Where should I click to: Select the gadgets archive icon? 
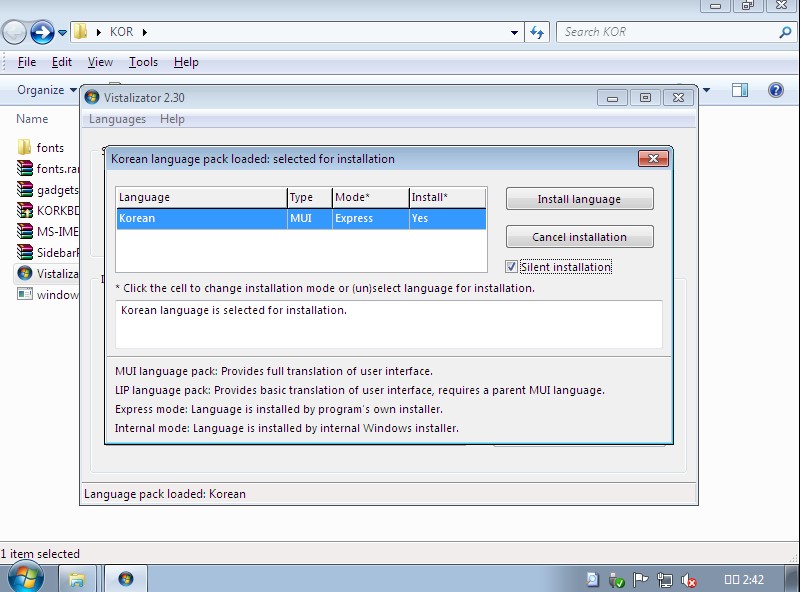point(24,189)
